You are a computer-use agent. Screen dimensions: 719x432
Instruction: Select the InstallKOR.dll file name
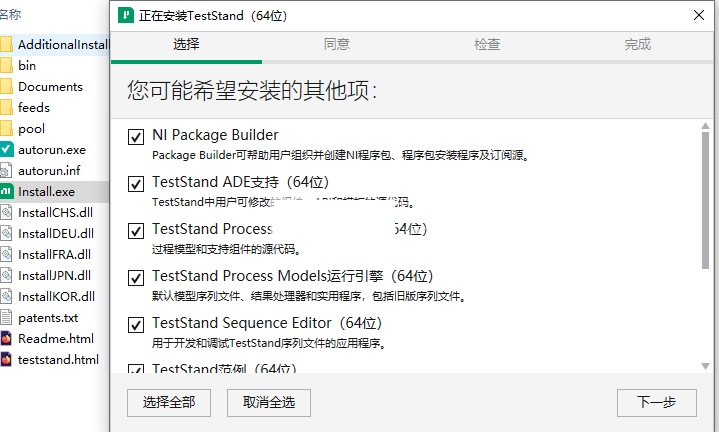tap(56, 297)
